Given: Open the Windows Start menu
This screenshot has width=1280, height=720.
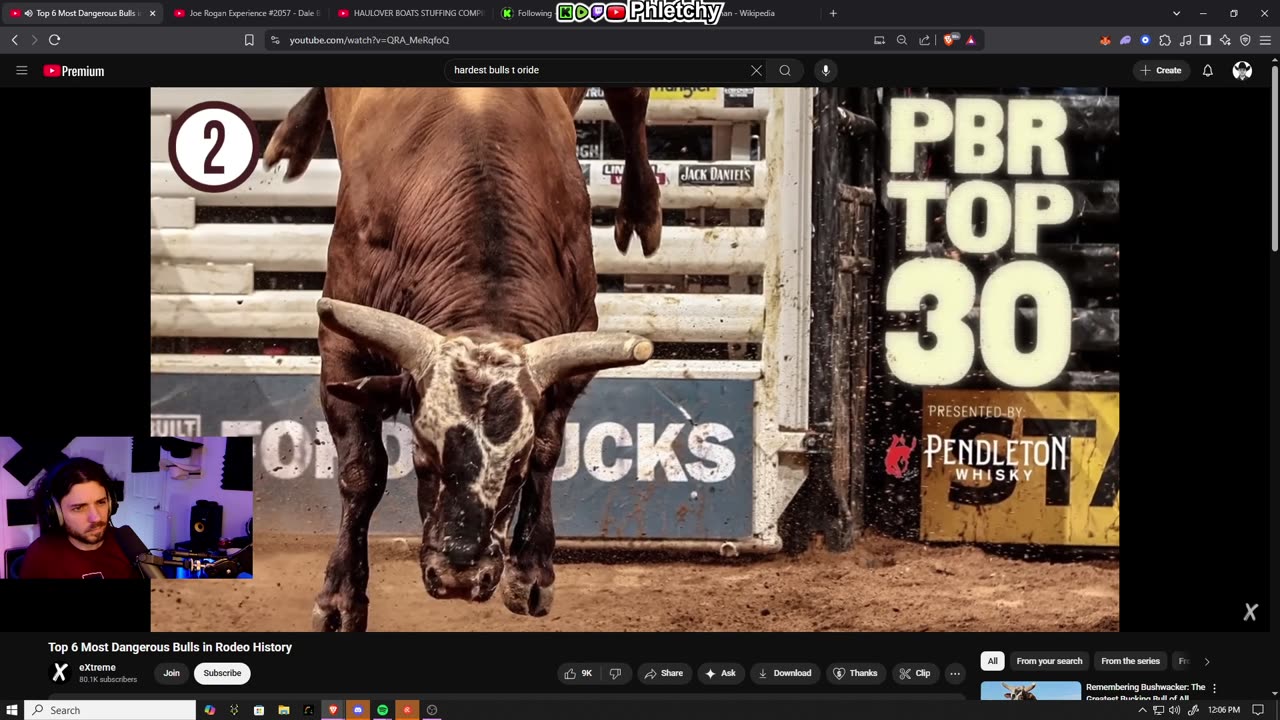Looking at the screenshot, I should pyautogui.click(x=12, y=710).
